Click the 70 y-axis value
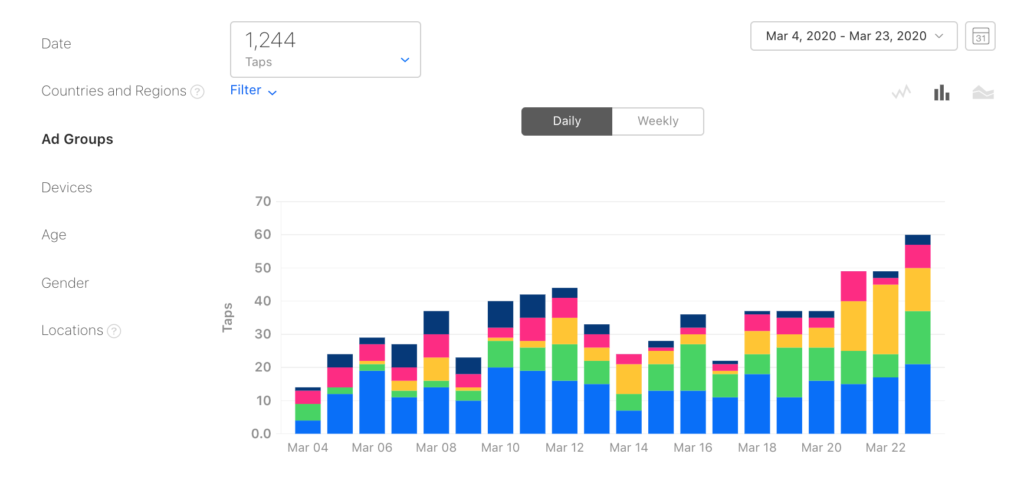Screen dimensions: 1024x480 (x=263, y=201)
